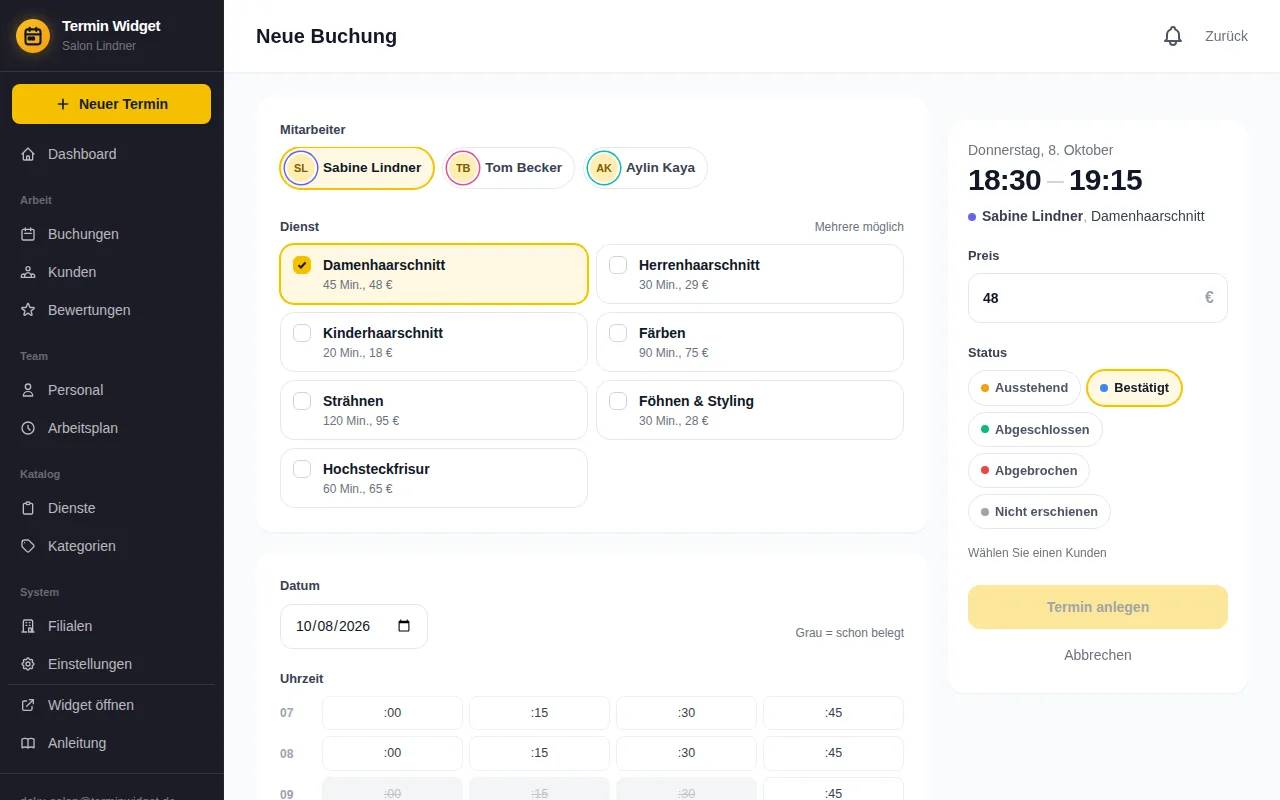1280x800 pixels.
Task: Click the Arbeitsplan clock icon
Action: coord(28,428)
